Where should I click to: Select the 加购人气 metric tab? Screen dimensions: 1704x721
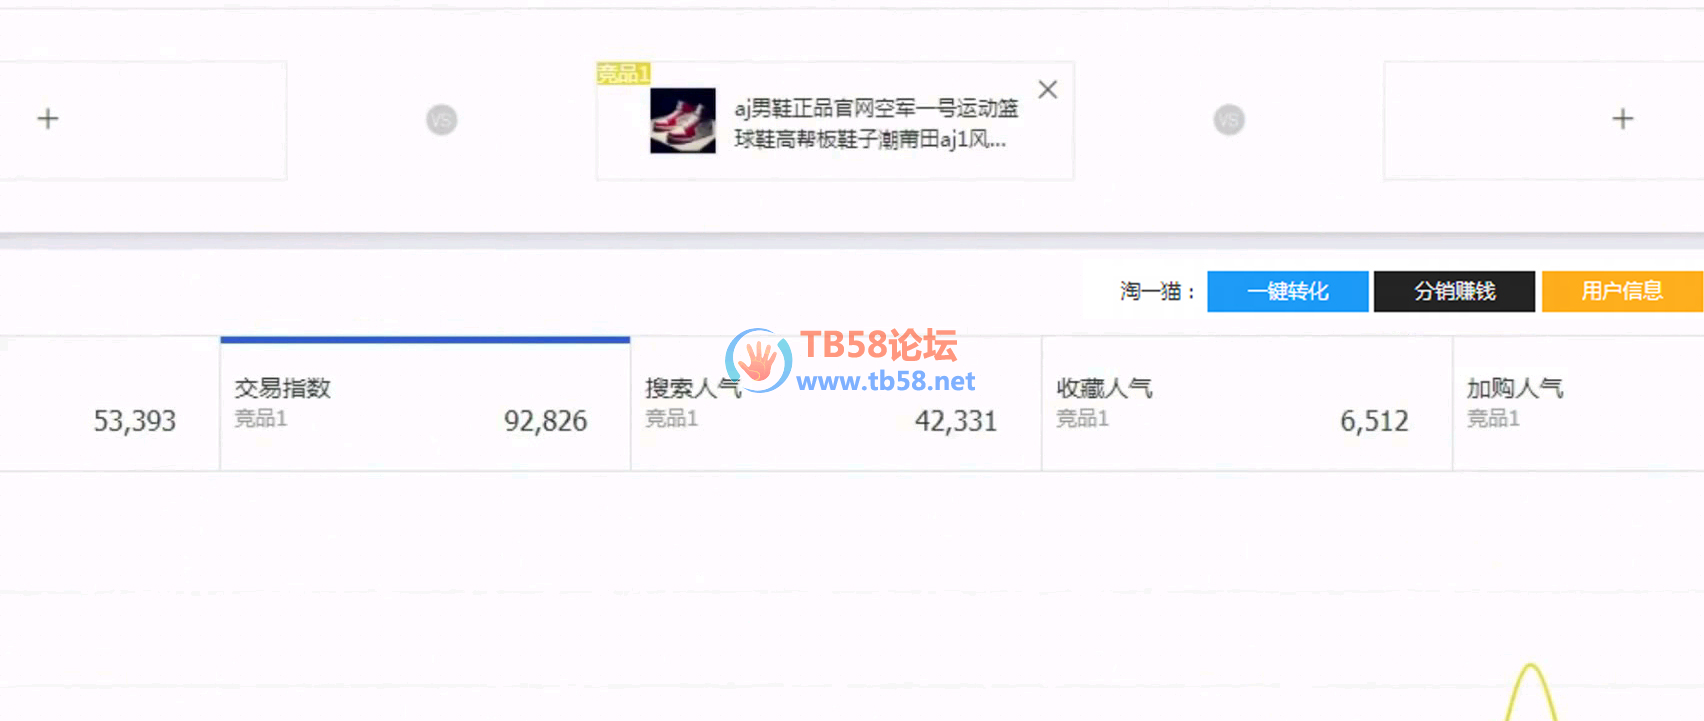pos(1579,404)
